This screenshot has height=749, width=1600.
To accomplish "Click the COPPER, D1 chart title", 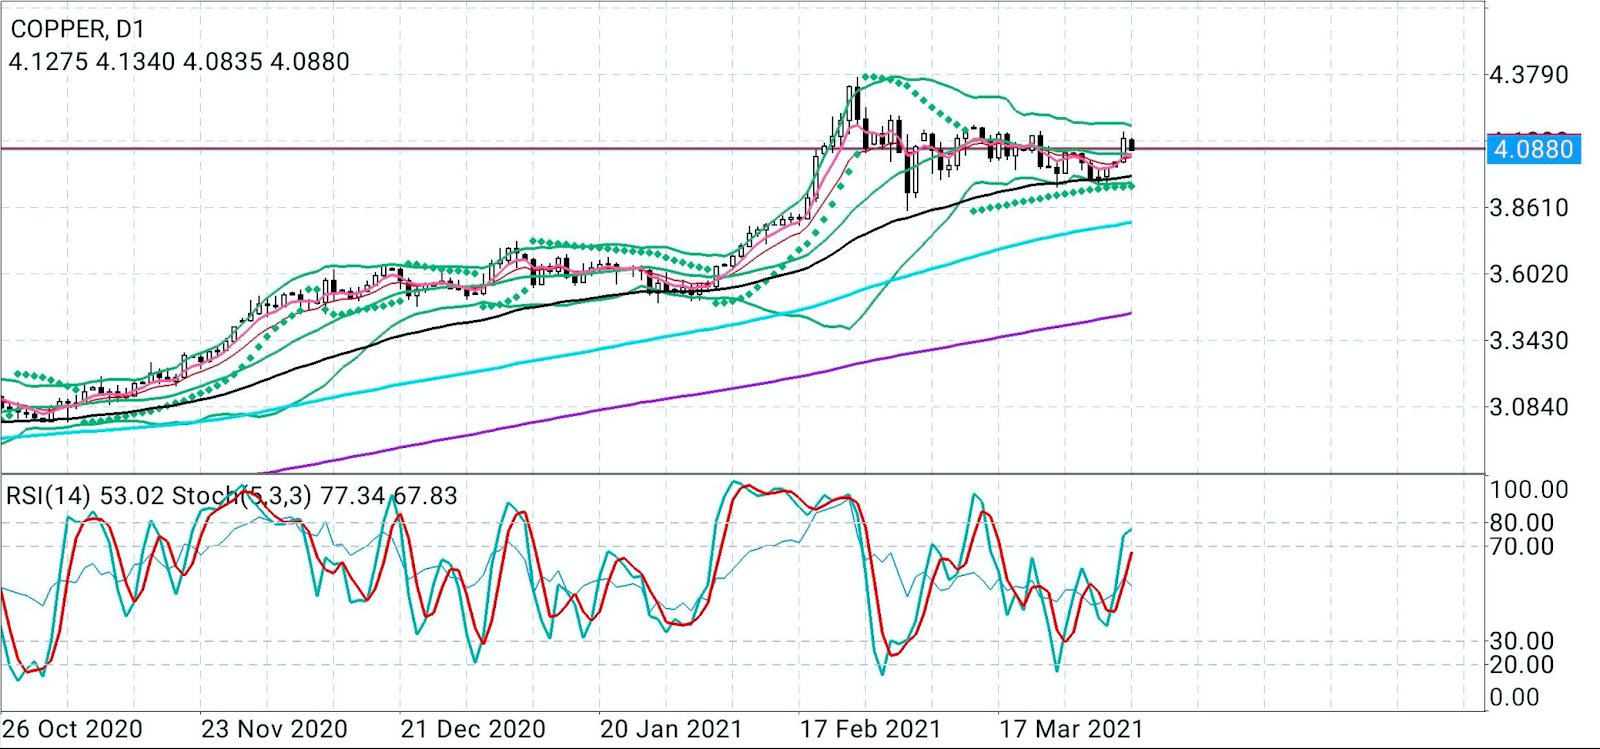I will (78, 29).
